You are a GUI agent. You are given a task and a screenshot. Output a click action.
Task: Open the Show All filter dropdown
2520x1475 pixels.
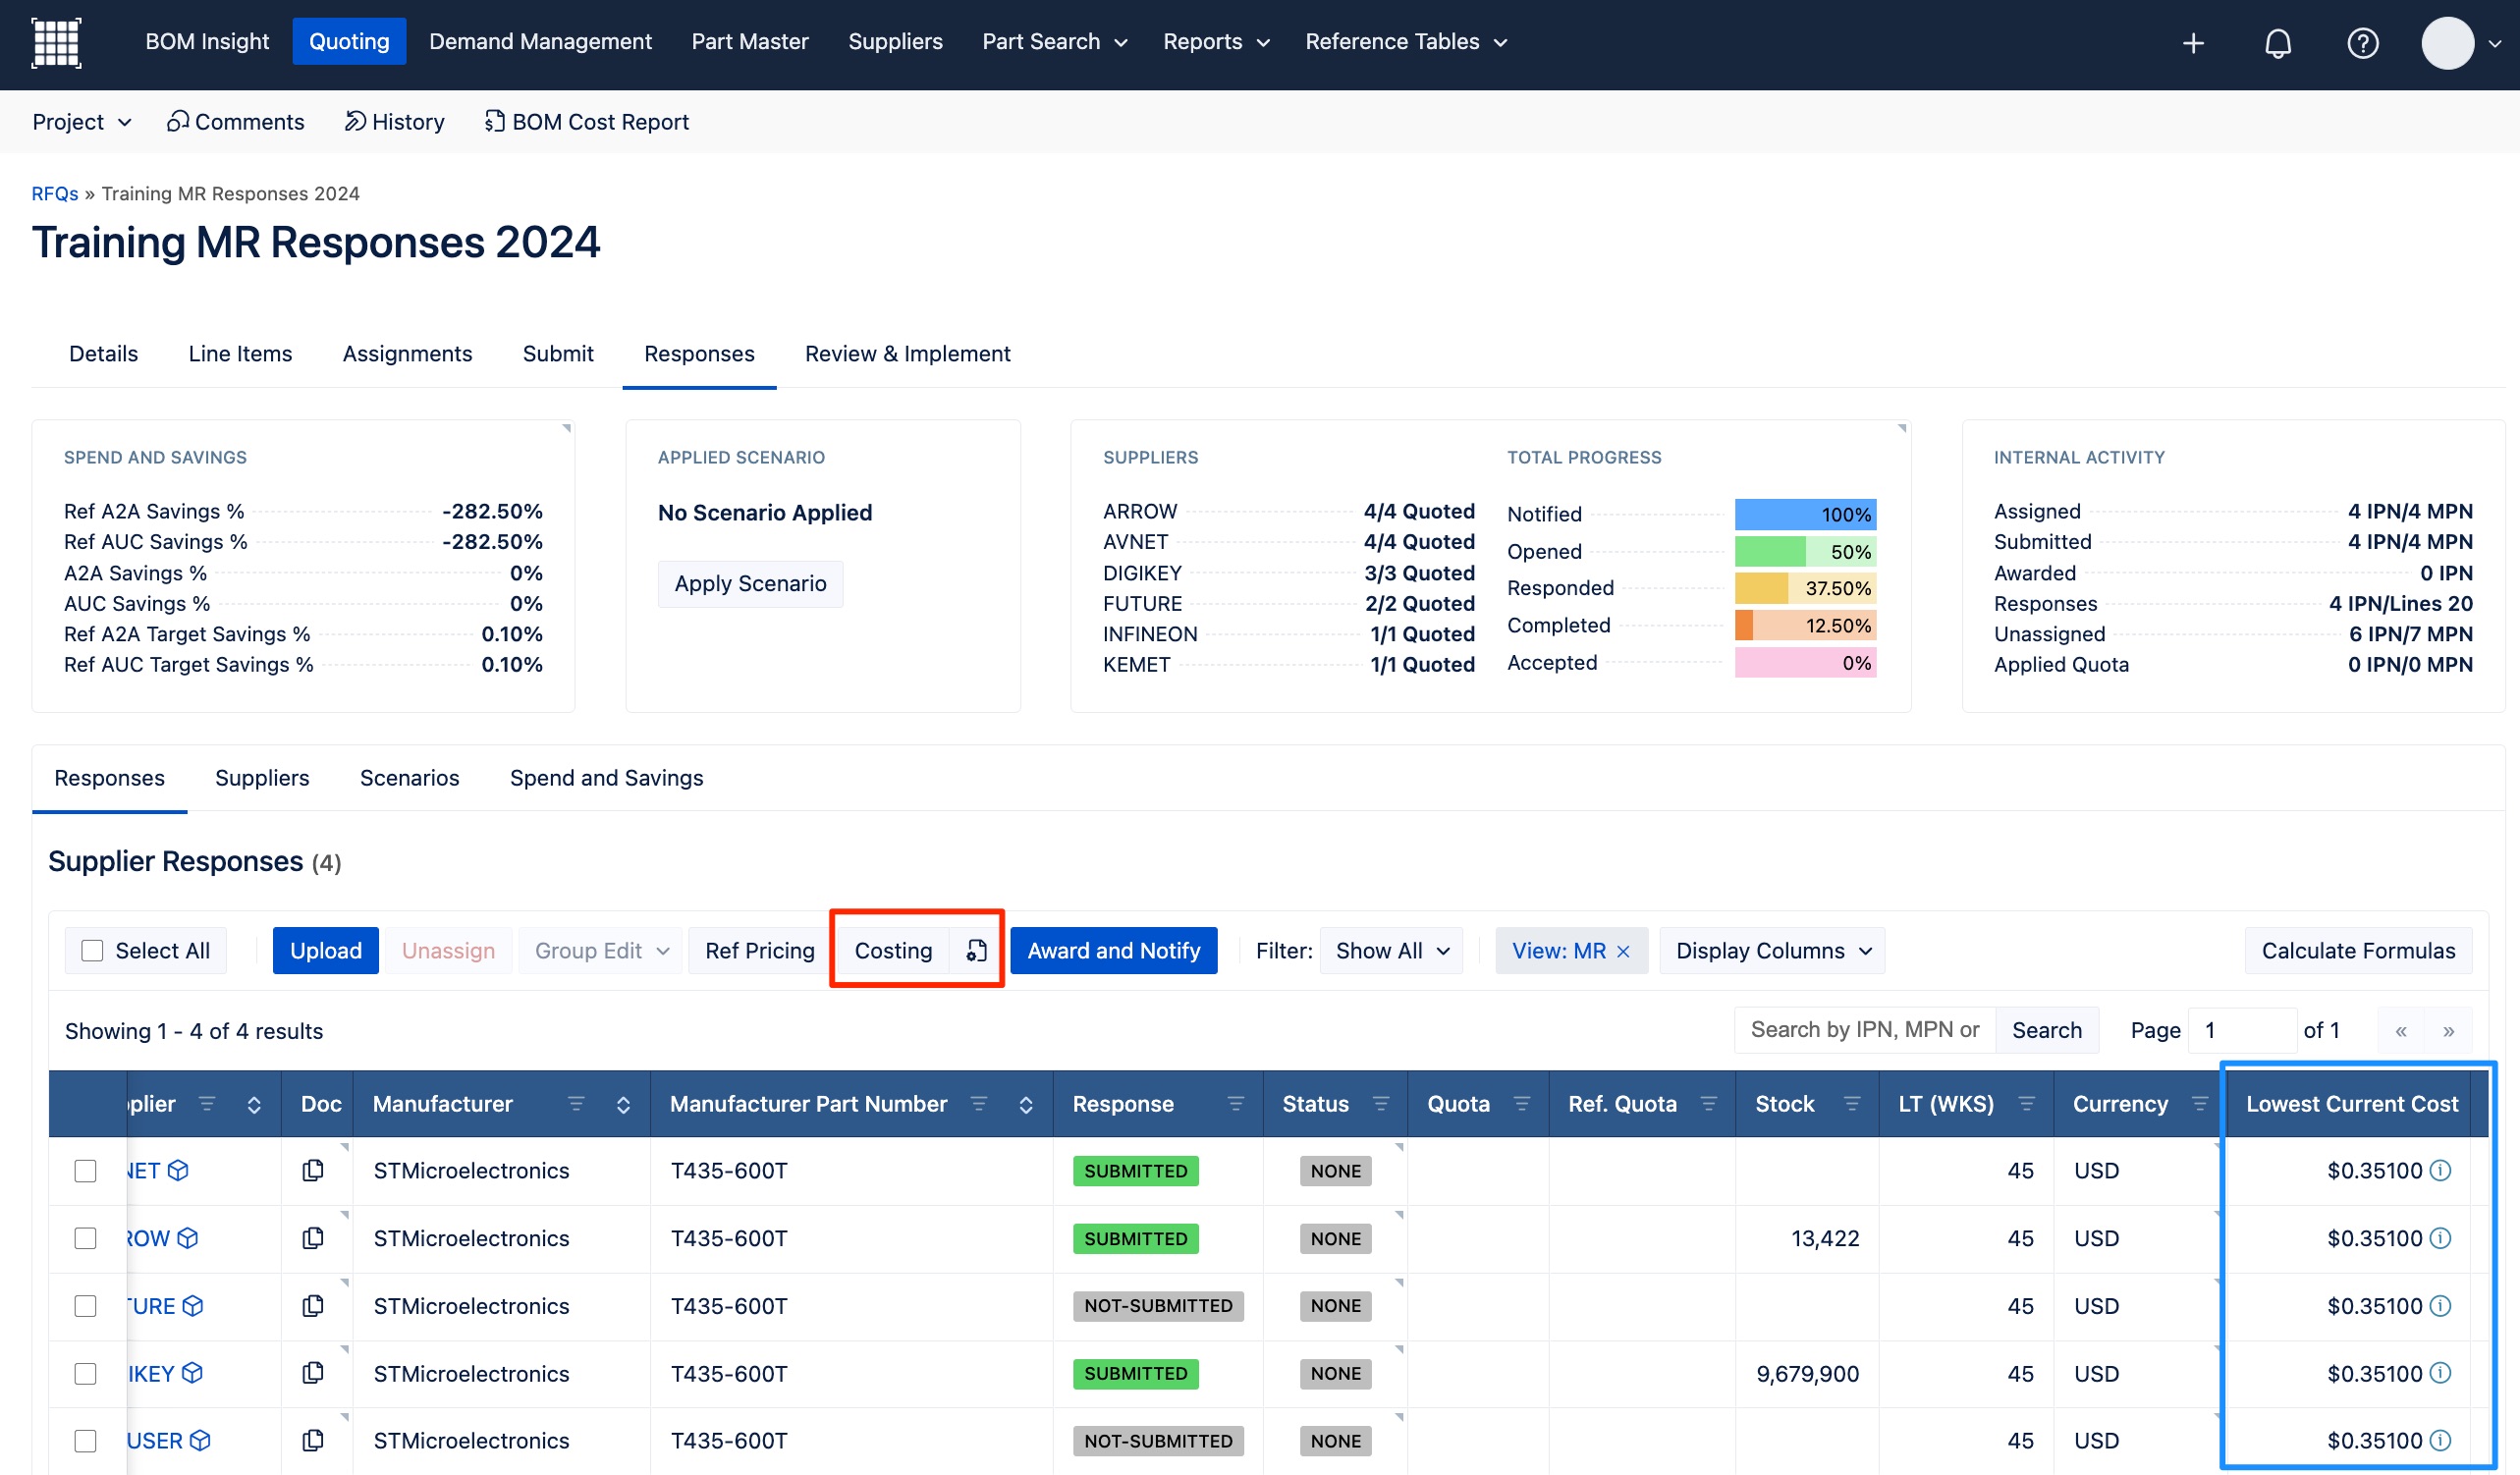[x=1391, y=950]
